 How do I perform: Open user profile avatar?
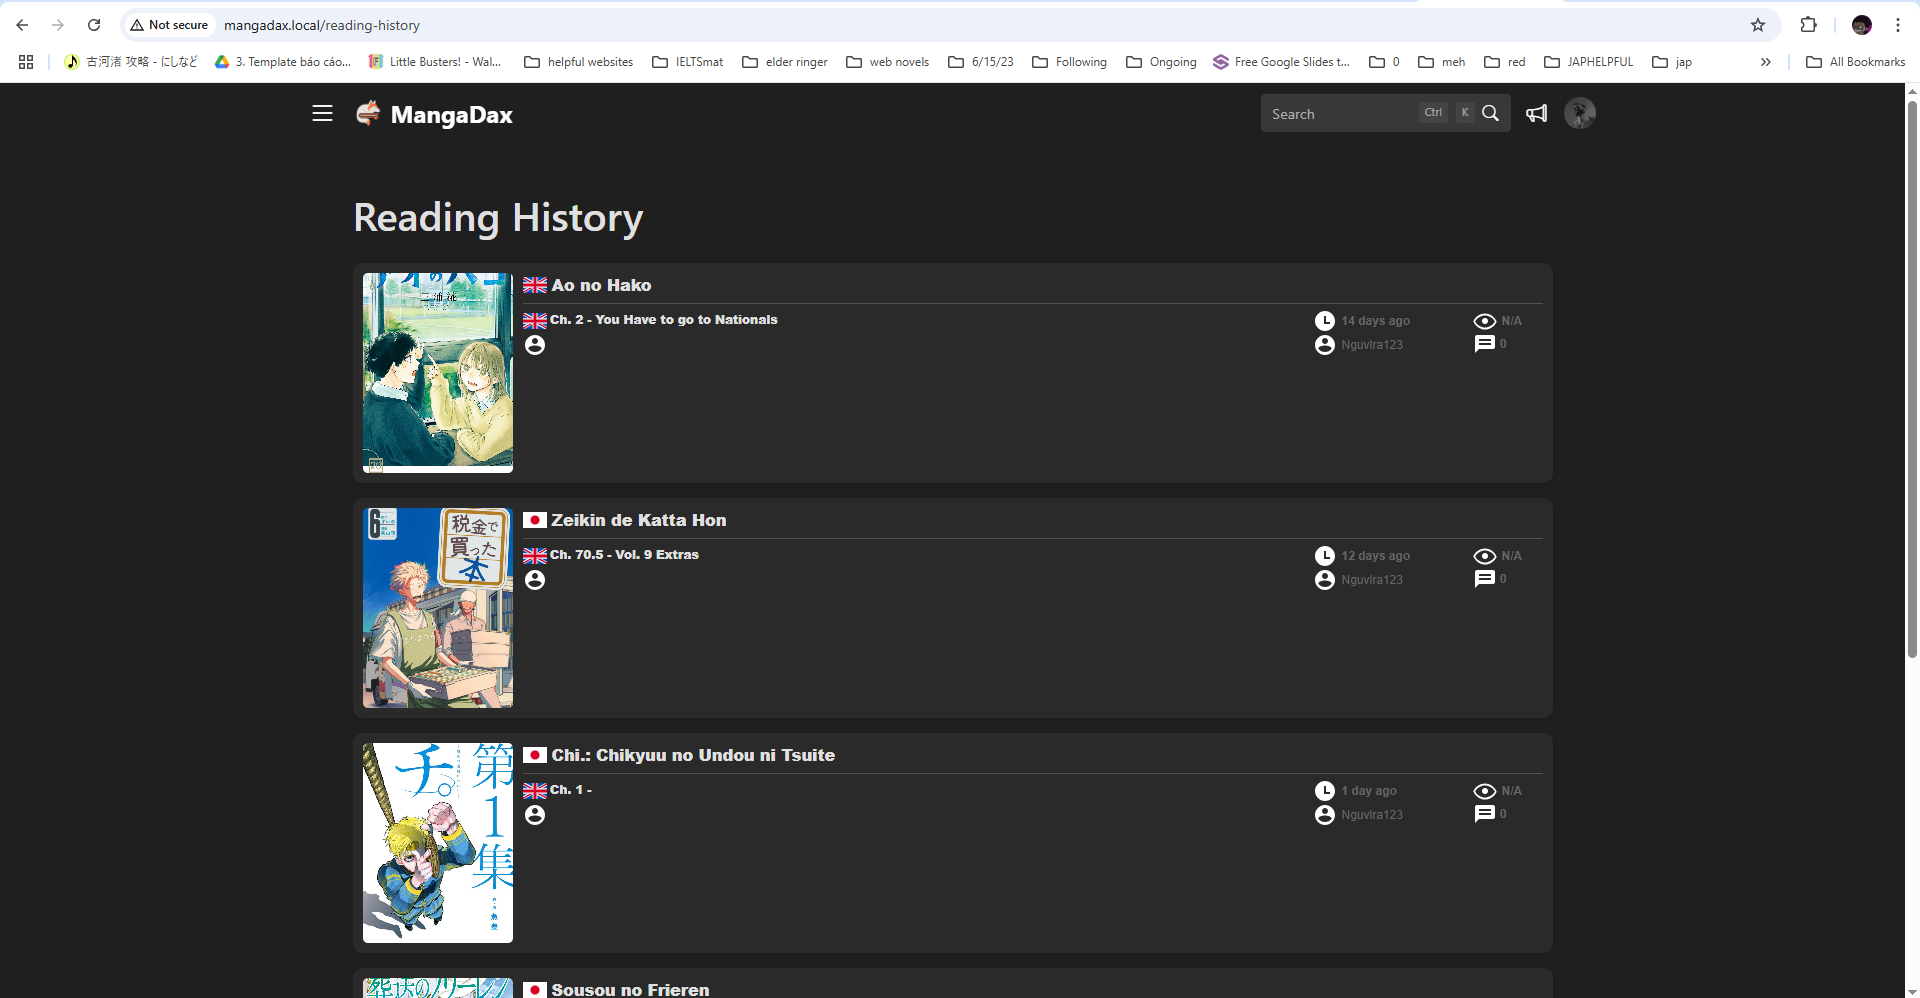click(x=1580, y=113)
